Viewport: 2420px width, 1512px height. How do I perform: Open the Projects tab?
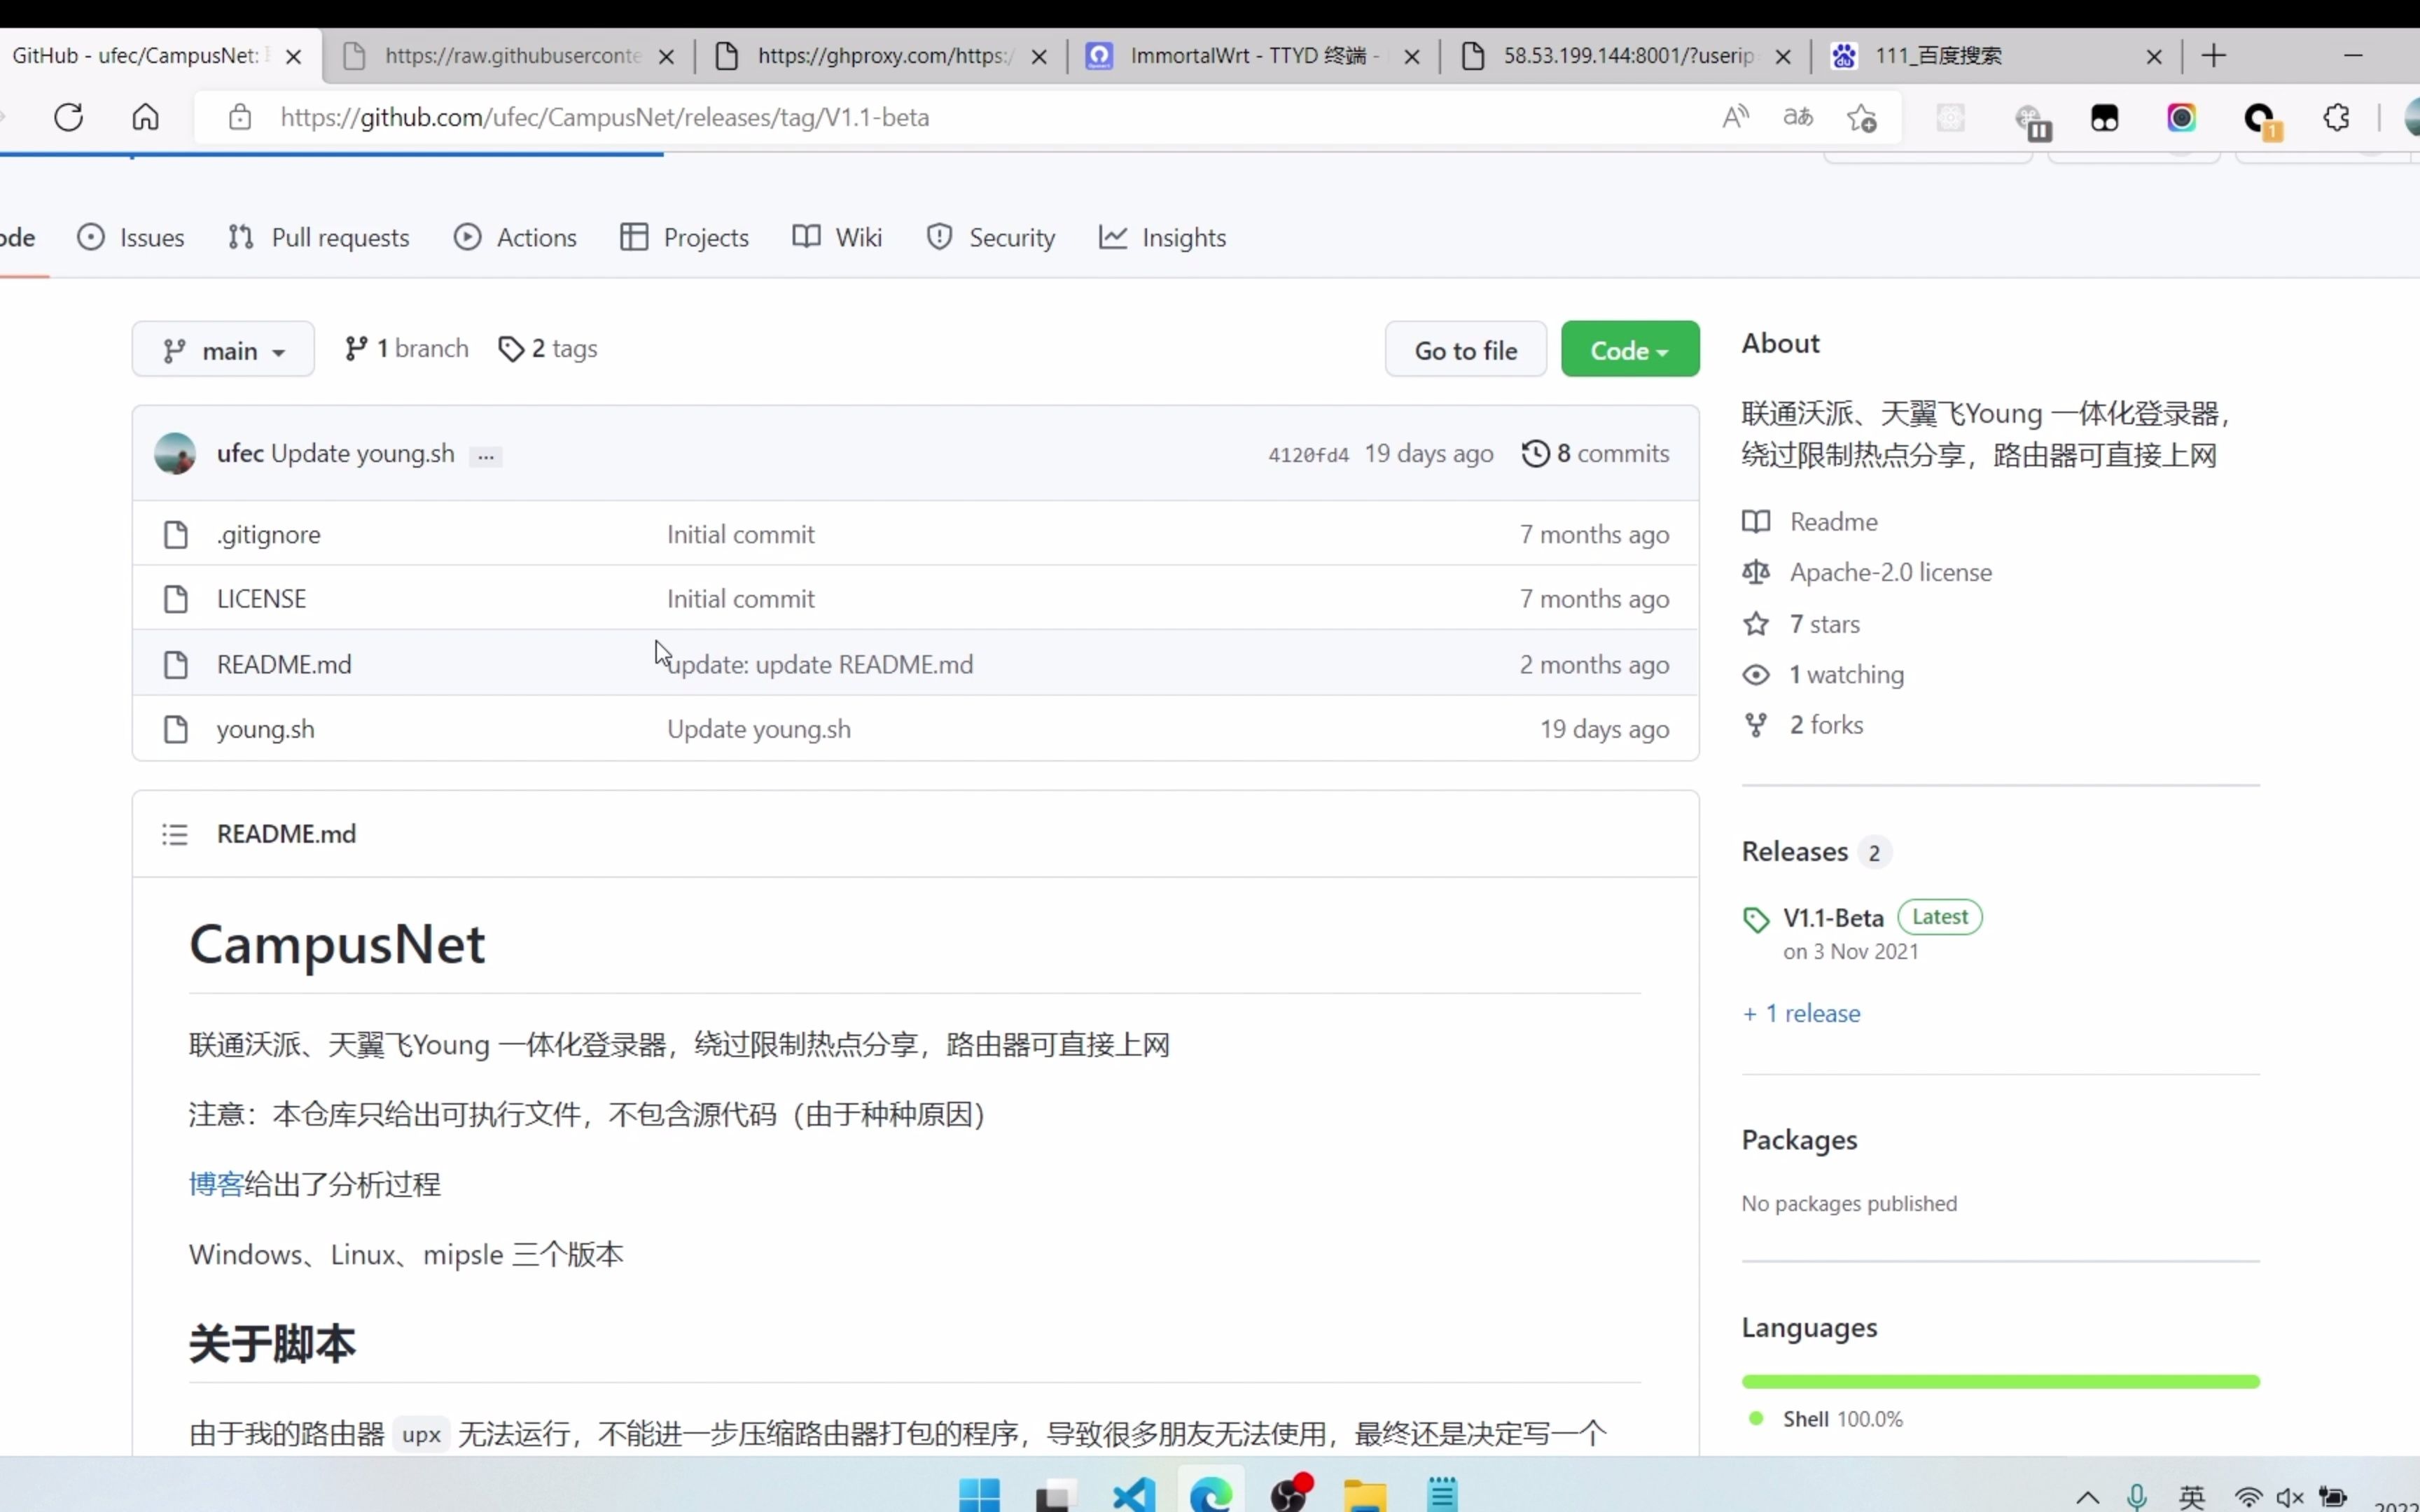click(684, 237)
